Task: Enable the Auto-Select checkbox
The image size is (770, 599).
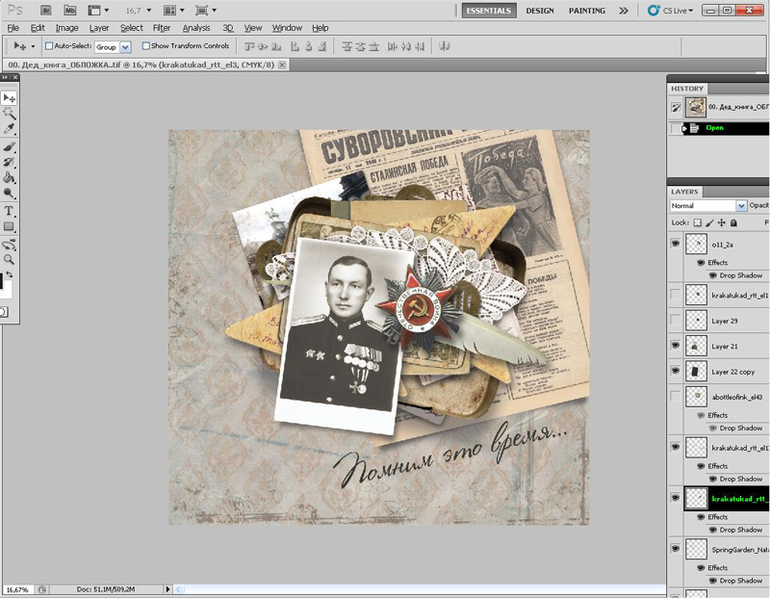Action: 49,46
